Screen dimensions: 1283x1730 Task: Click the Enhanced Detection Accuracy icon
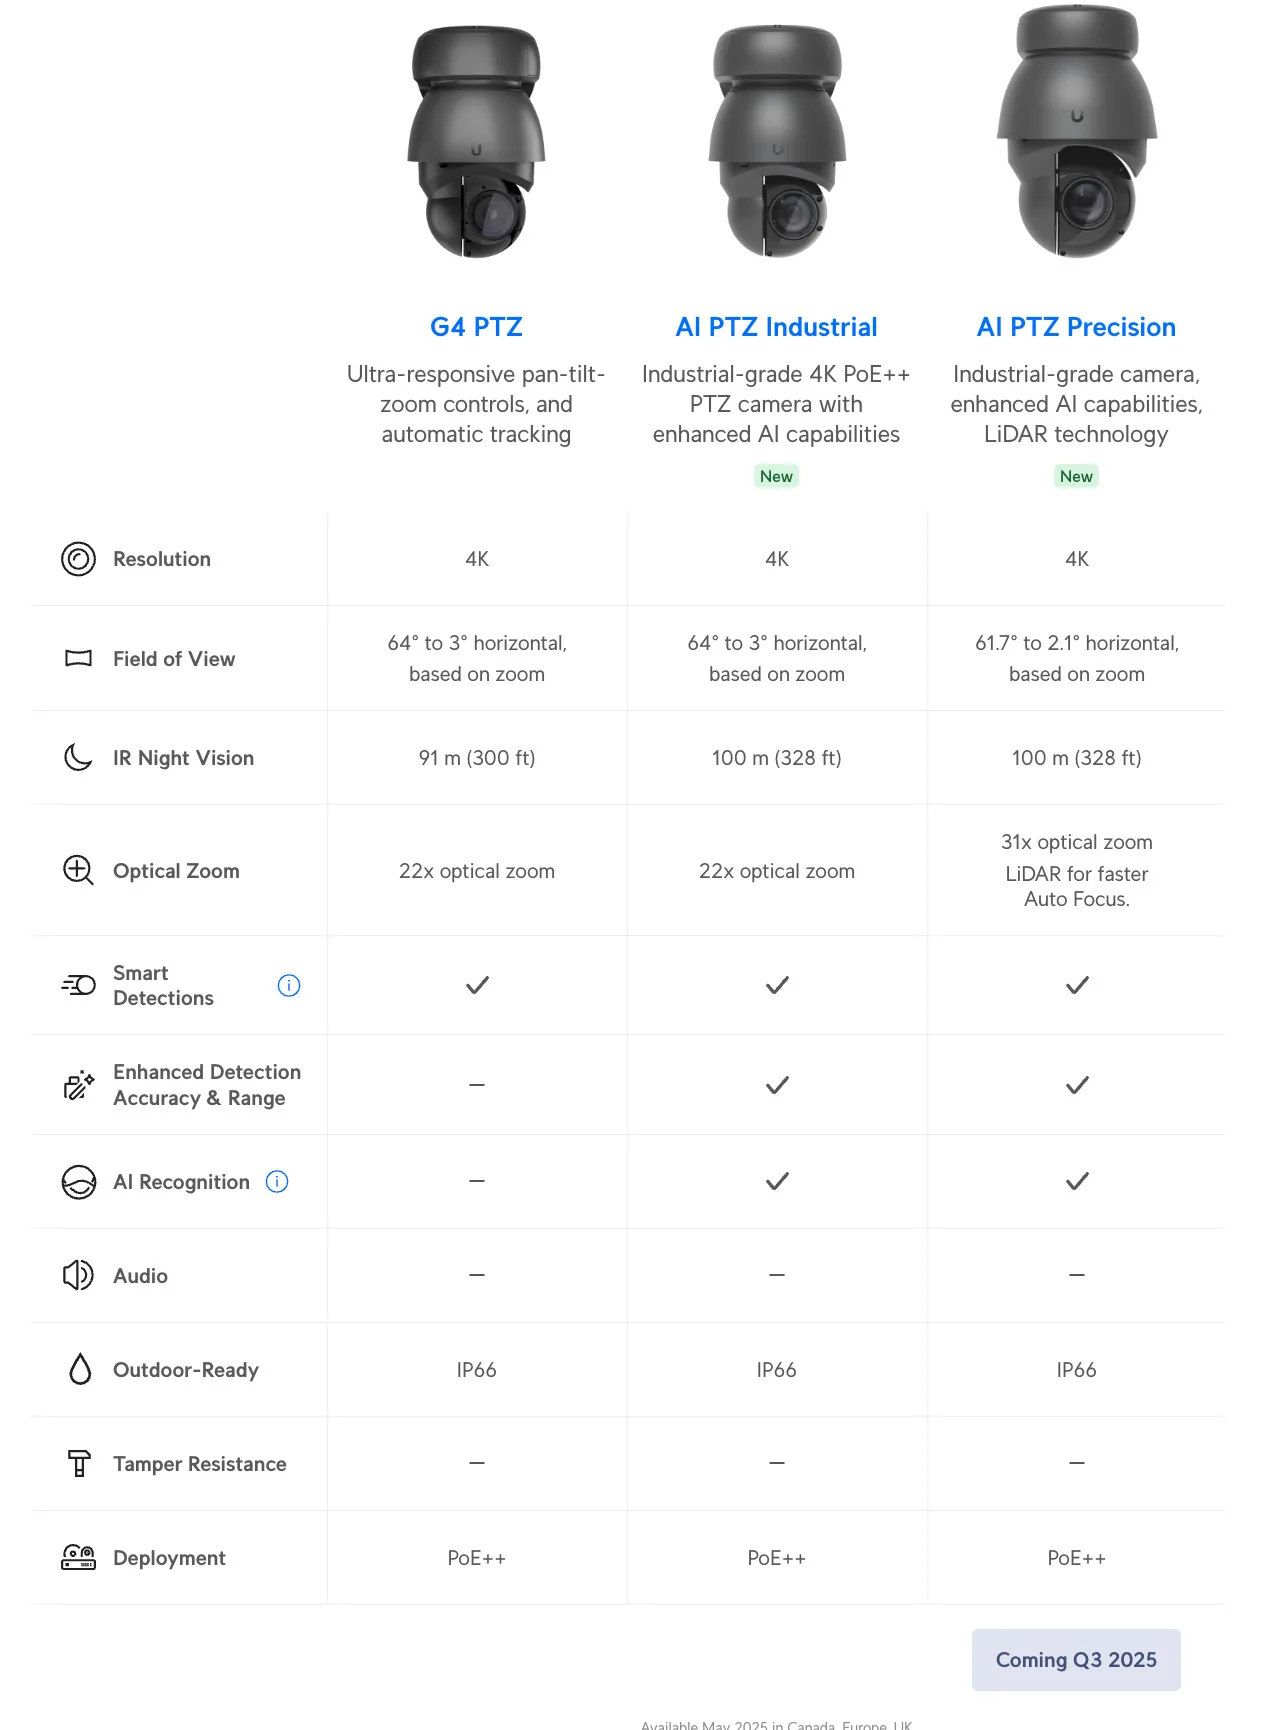pyautogui.click(x=79, y=1085)
